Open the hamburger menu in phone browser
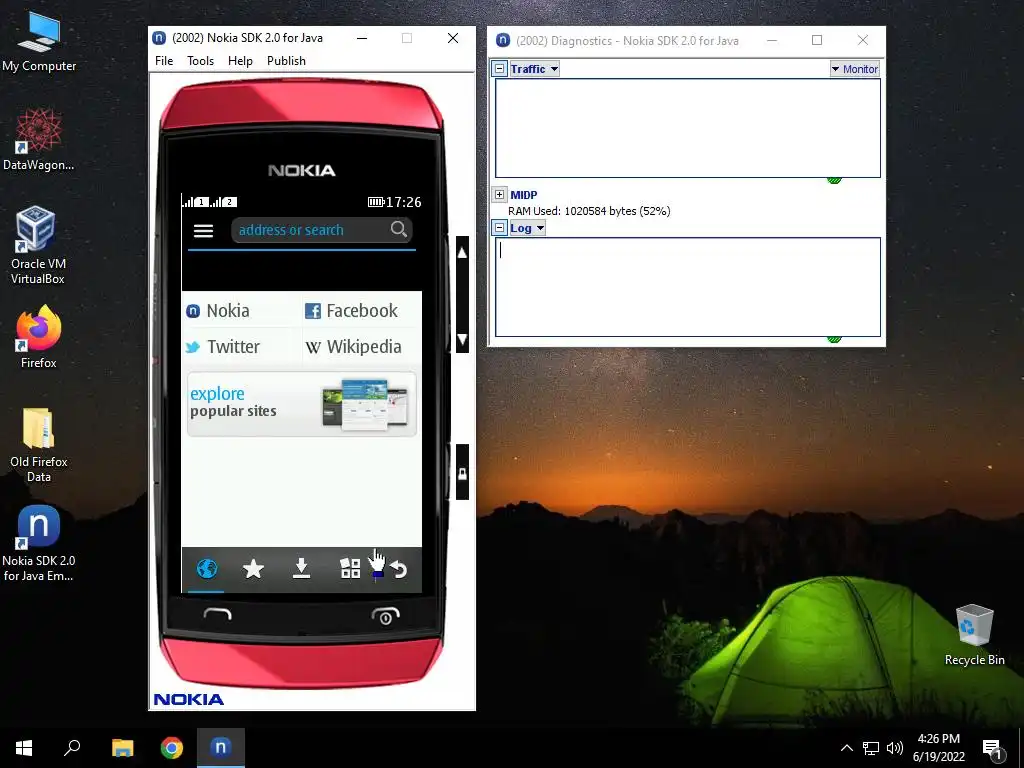Viewport: 1024px width, 768px height. tap(203, 231)
